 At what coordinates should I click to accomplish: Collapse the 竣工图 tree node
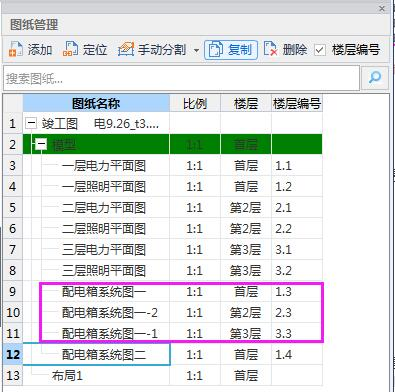pos(31,124)
